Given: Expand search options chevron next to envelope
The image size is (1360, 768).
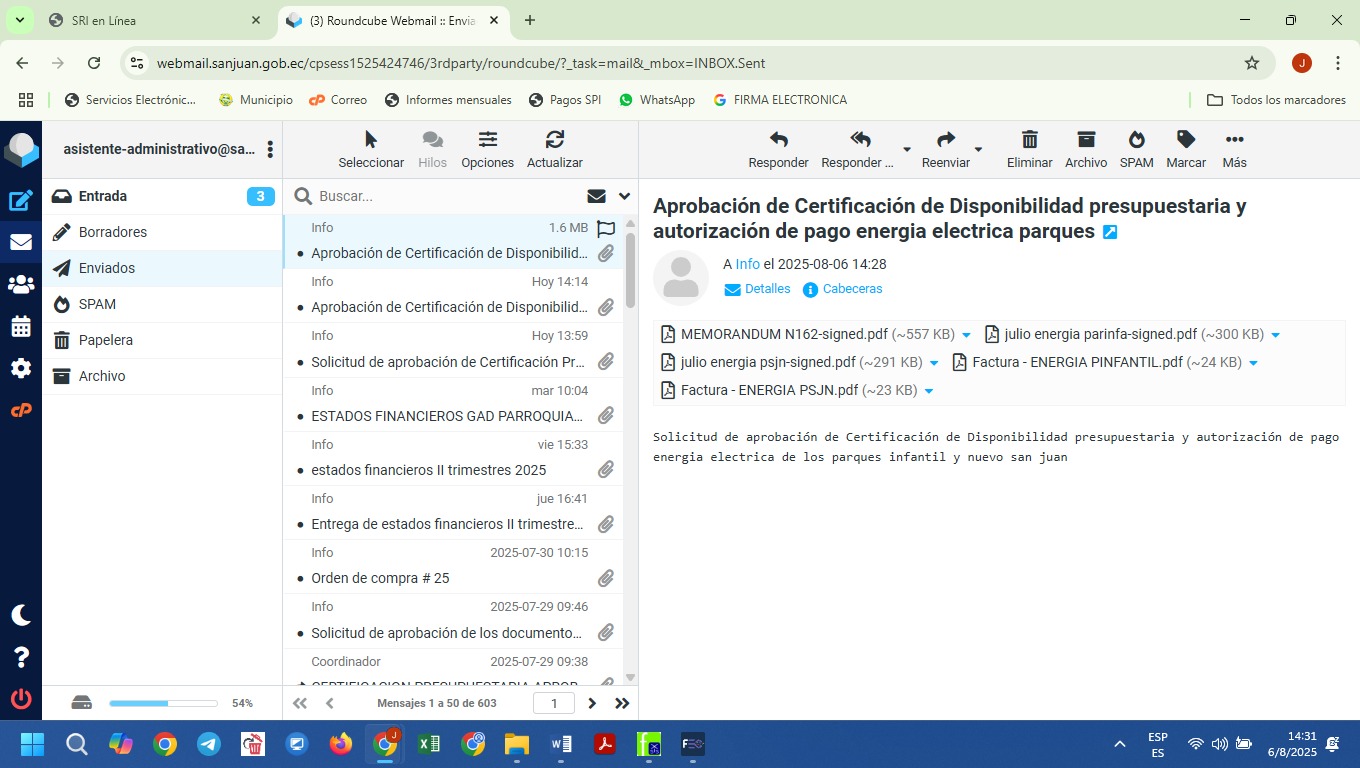Looking at the screenshot, I should [x=625, y=196].
